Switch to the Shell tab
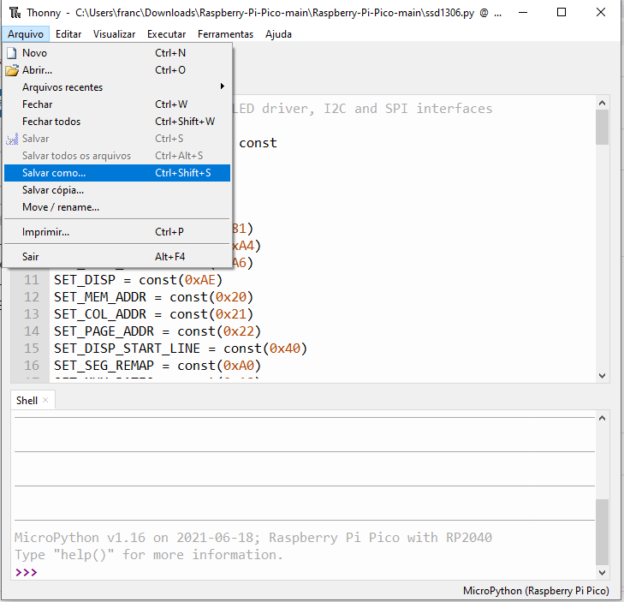Screen dimensions: 624x602 (27, 400)
